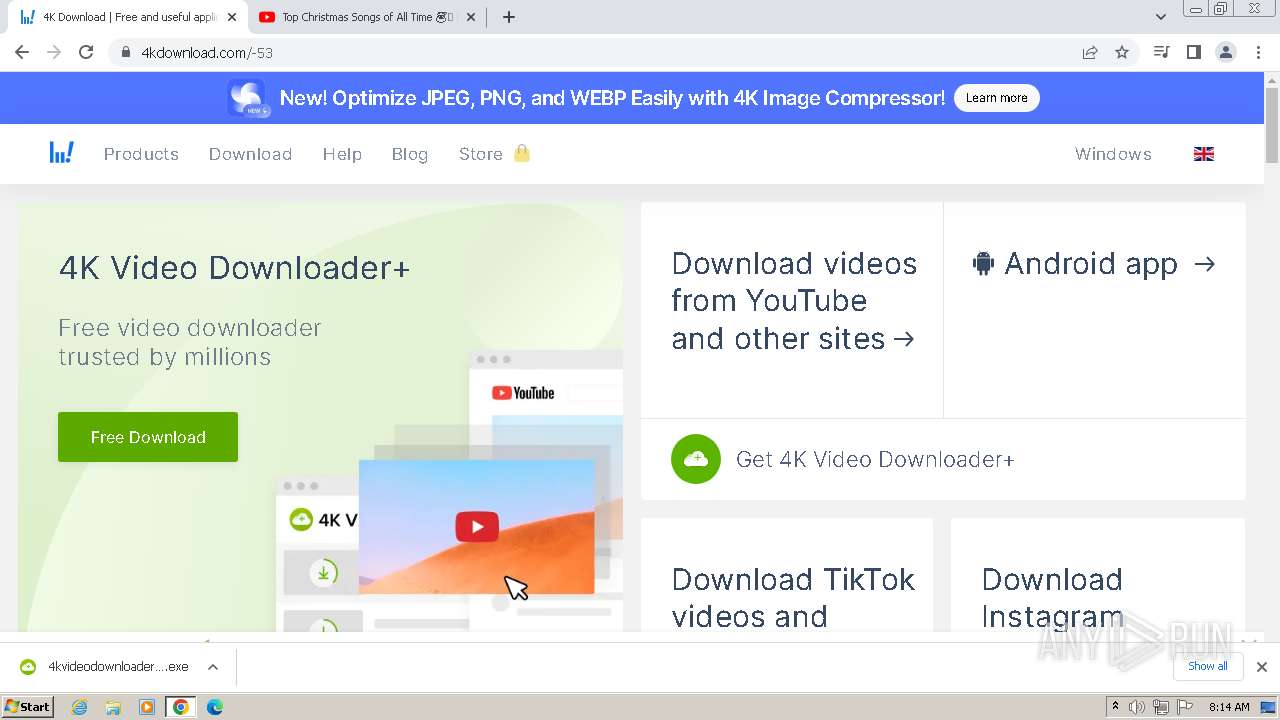Open the Products menu
This screenshot has height=720, width=1280.
point(141,154)
